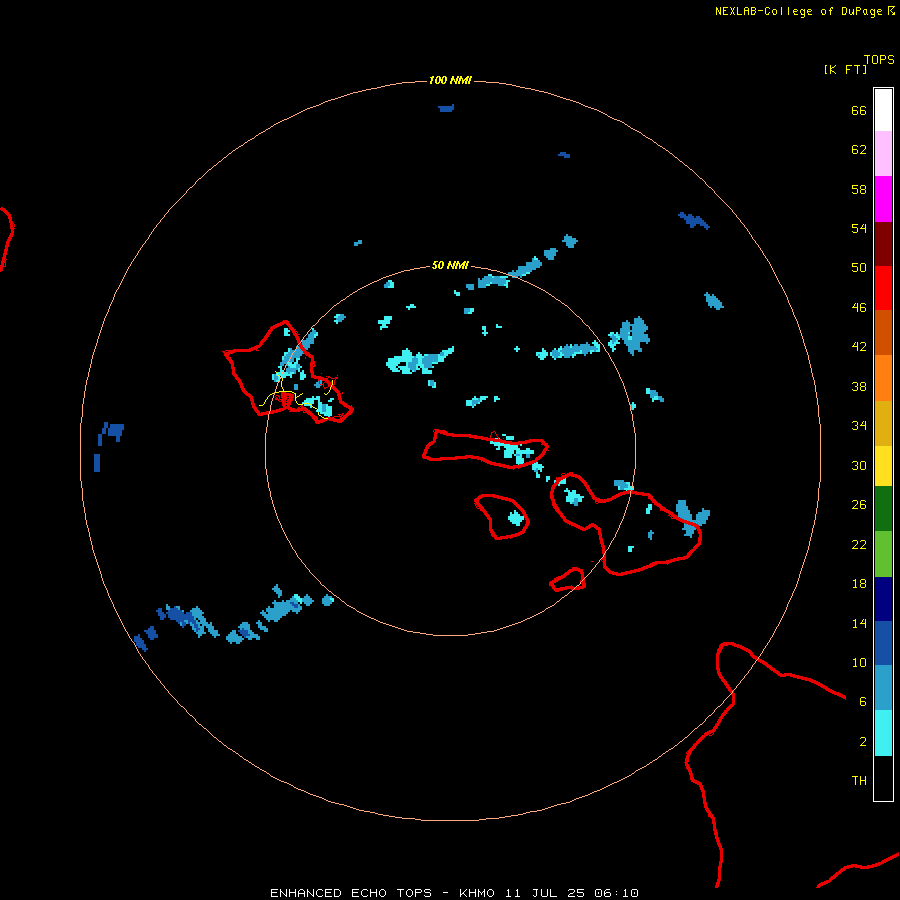Viewport: 900px width, 900px height.
Task: Click the gold 38 kft color swatch
Action: [883, 422]
